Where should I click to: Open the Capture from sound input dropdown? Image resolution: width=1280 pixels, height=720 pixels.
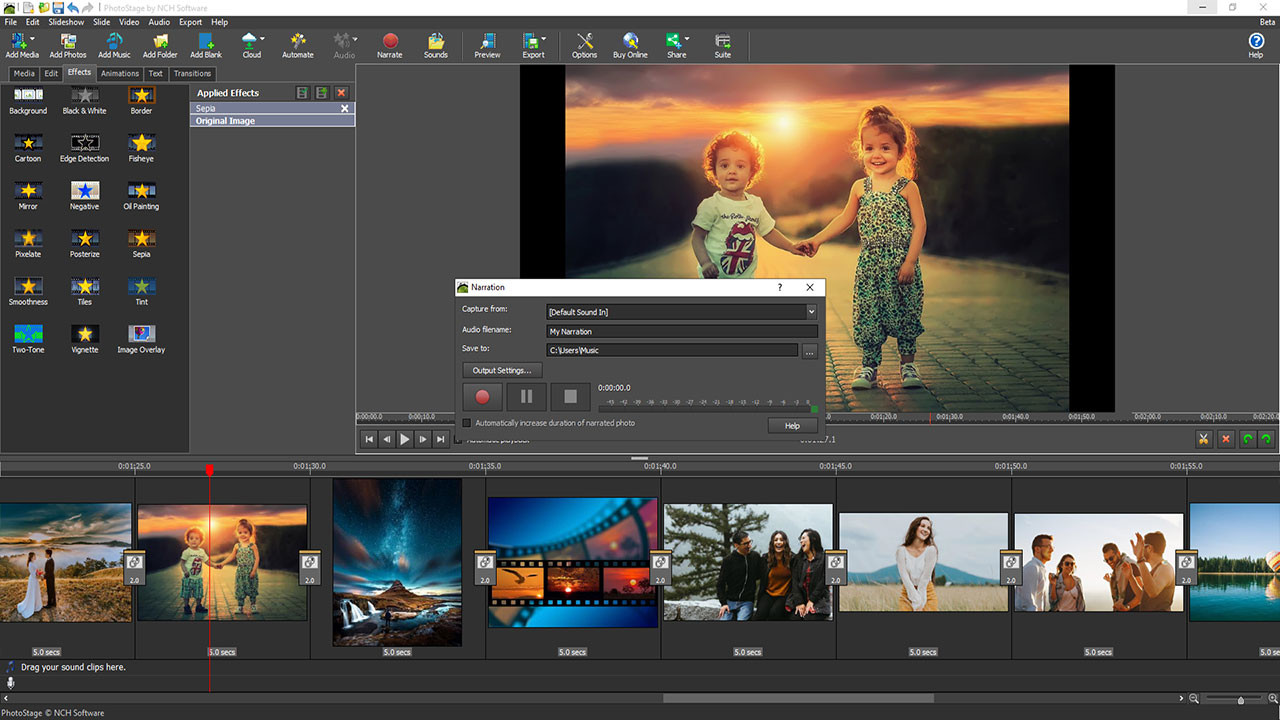811,311
